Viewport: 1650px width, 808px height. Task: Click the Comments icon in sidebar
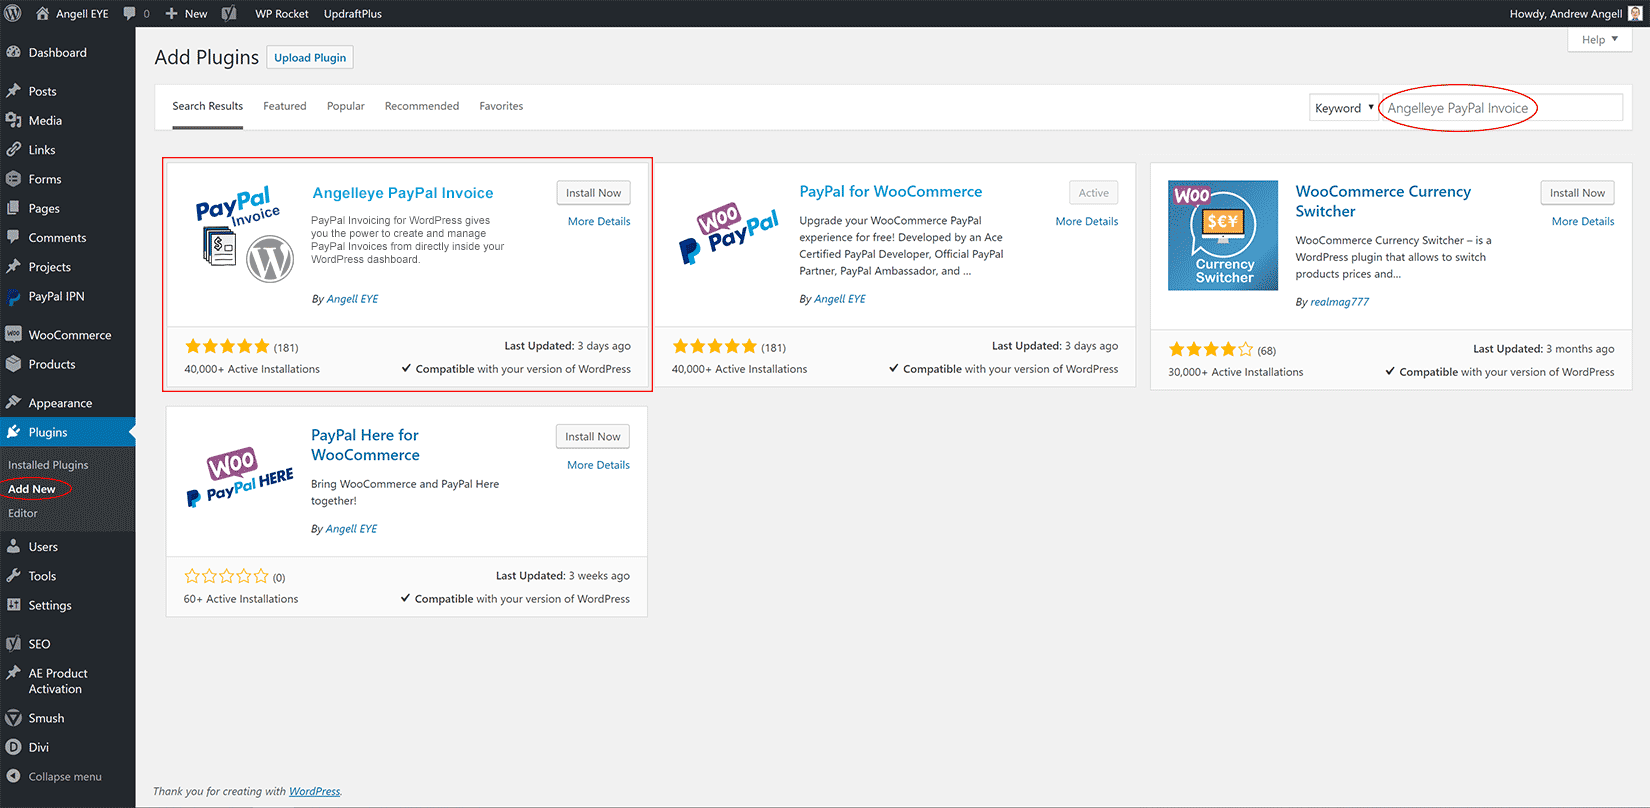[x=13, y=238]
